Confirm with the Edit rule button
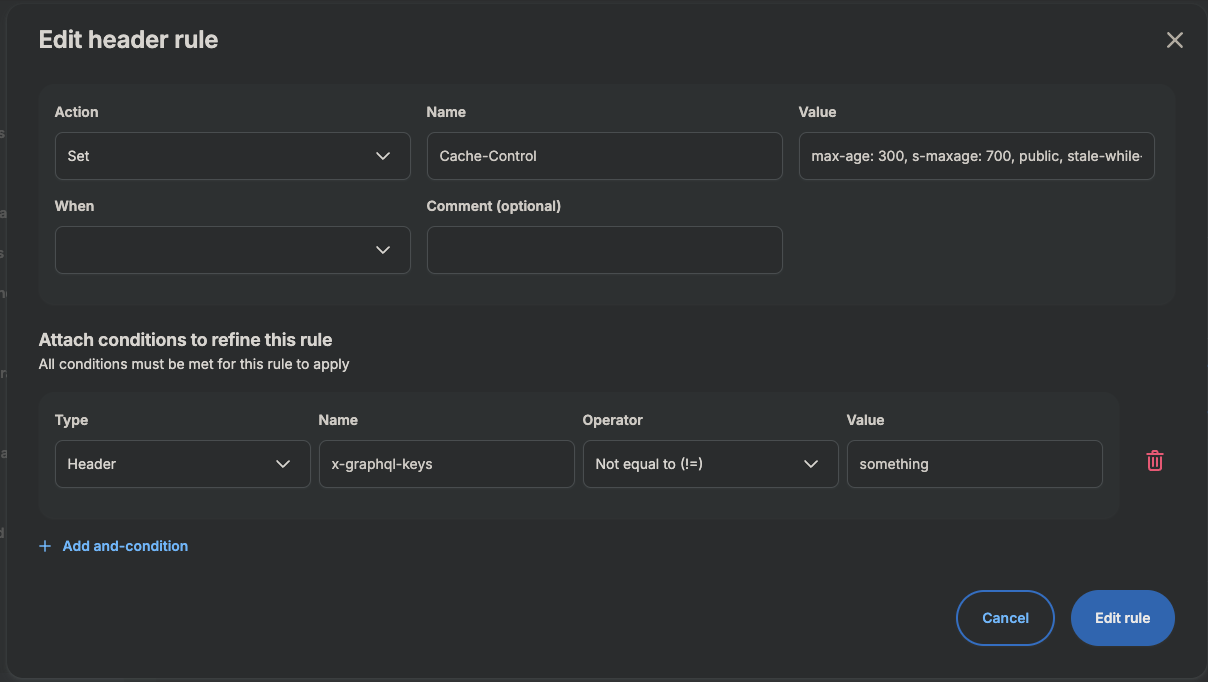1208x682 pixels. coord(1123,618)
